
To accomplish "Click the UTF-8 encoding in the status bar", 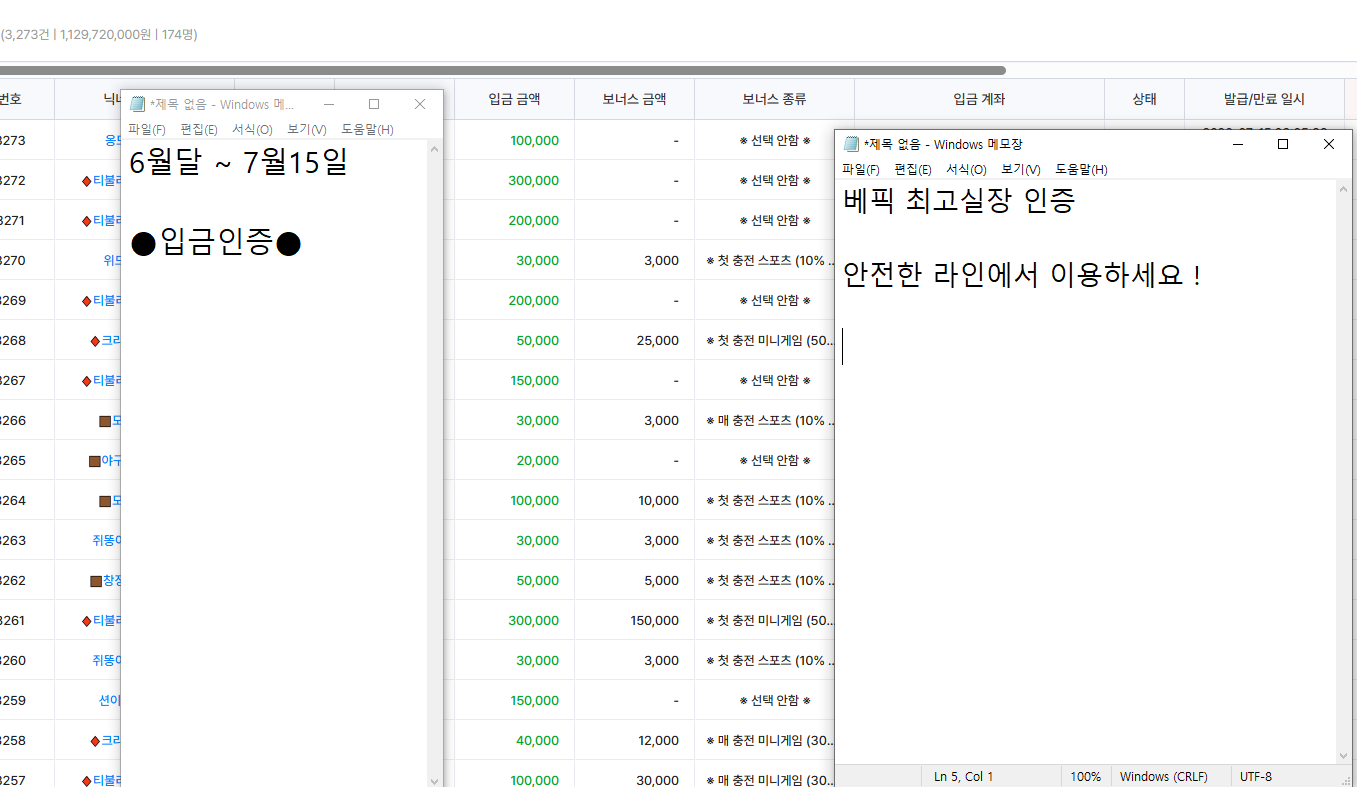I will point(1256,777).
